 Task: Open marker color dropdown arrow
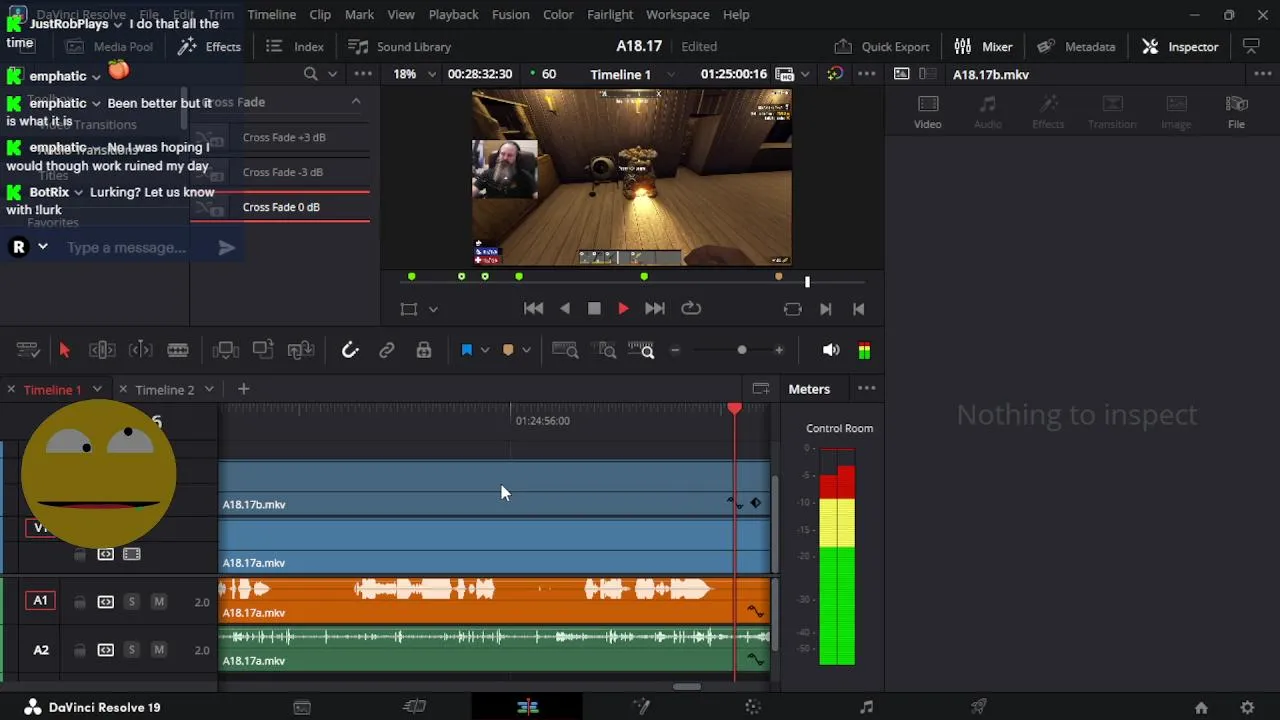pos(526,350)
